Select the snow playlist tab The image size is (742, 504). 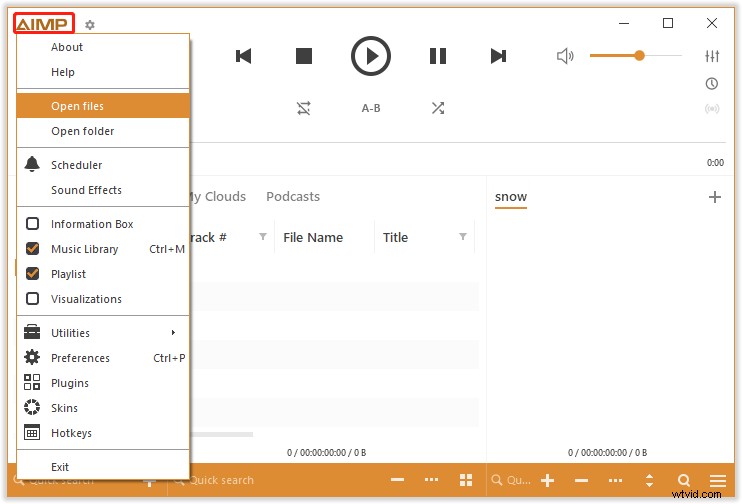point(511,197)
